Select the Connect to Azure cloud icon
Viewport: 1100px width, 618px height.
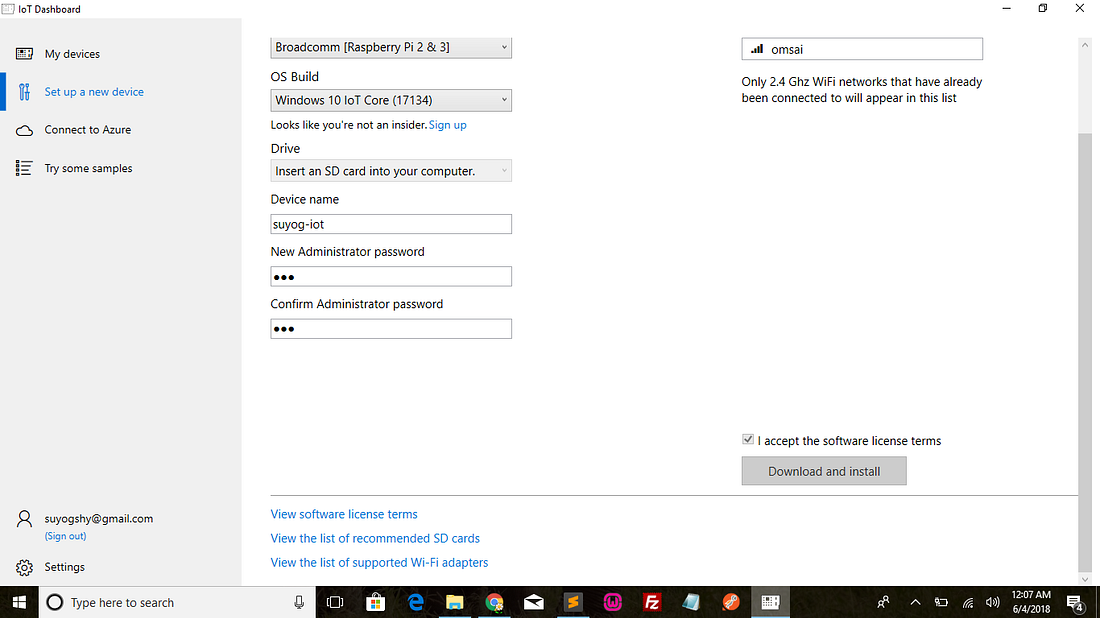[24, 129]
